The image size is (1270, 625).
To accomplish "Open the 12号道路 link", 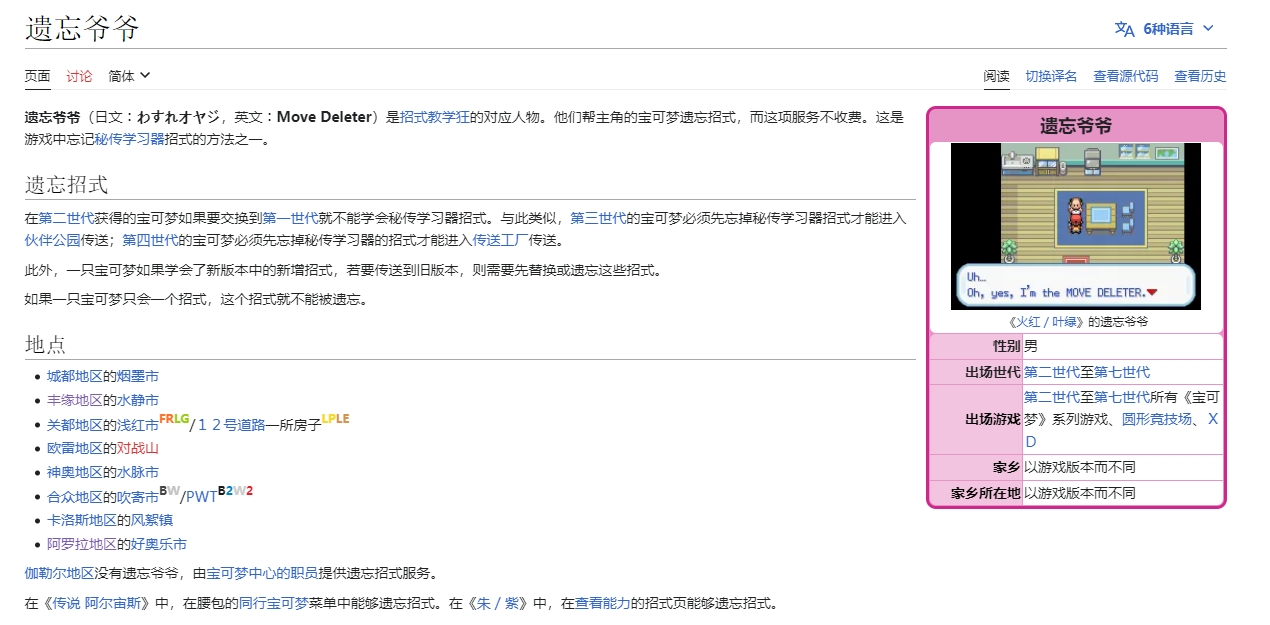I will click(231, 425).
